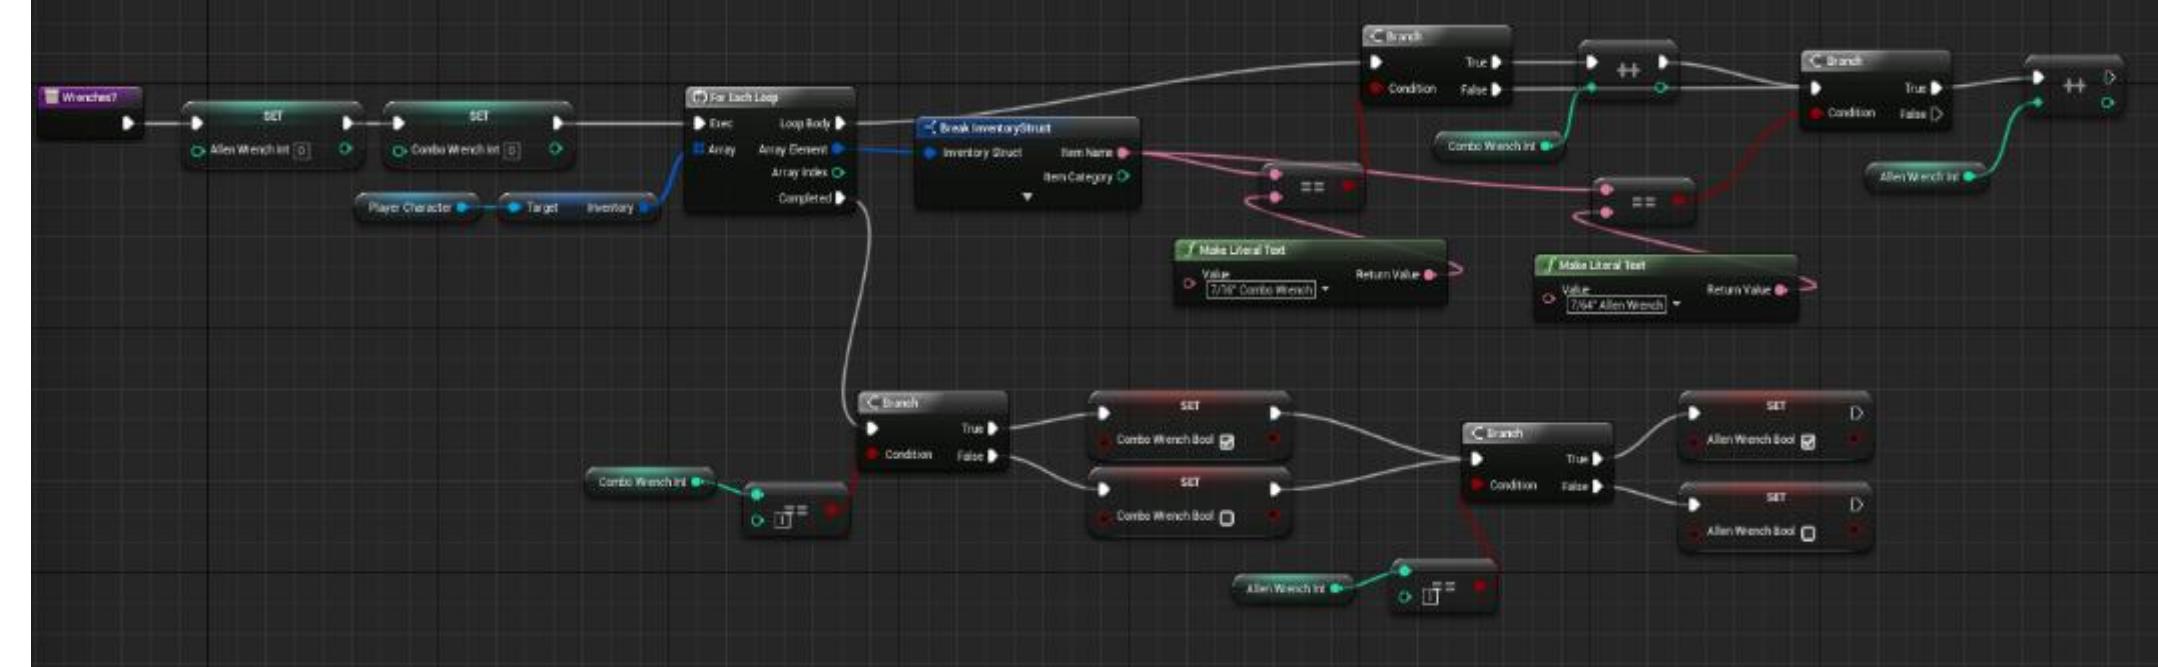
Task: Click the Exec input pin on For Each Loop
Action: (699, 123)
